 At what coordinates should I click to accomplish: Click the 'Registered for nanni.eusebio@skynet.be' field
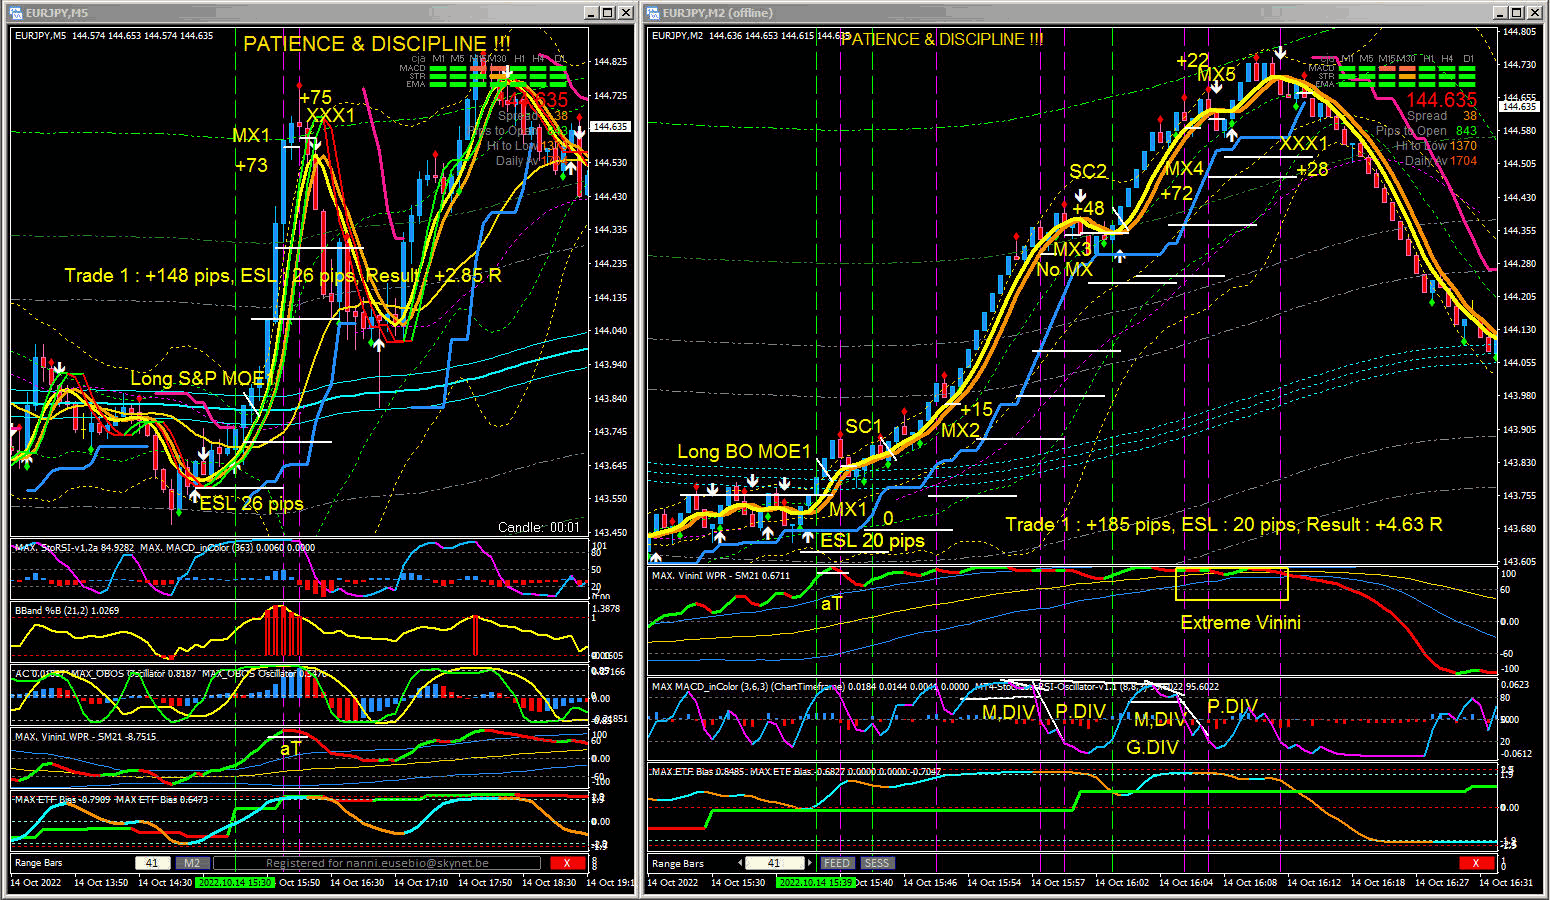[x=377, y=863]
